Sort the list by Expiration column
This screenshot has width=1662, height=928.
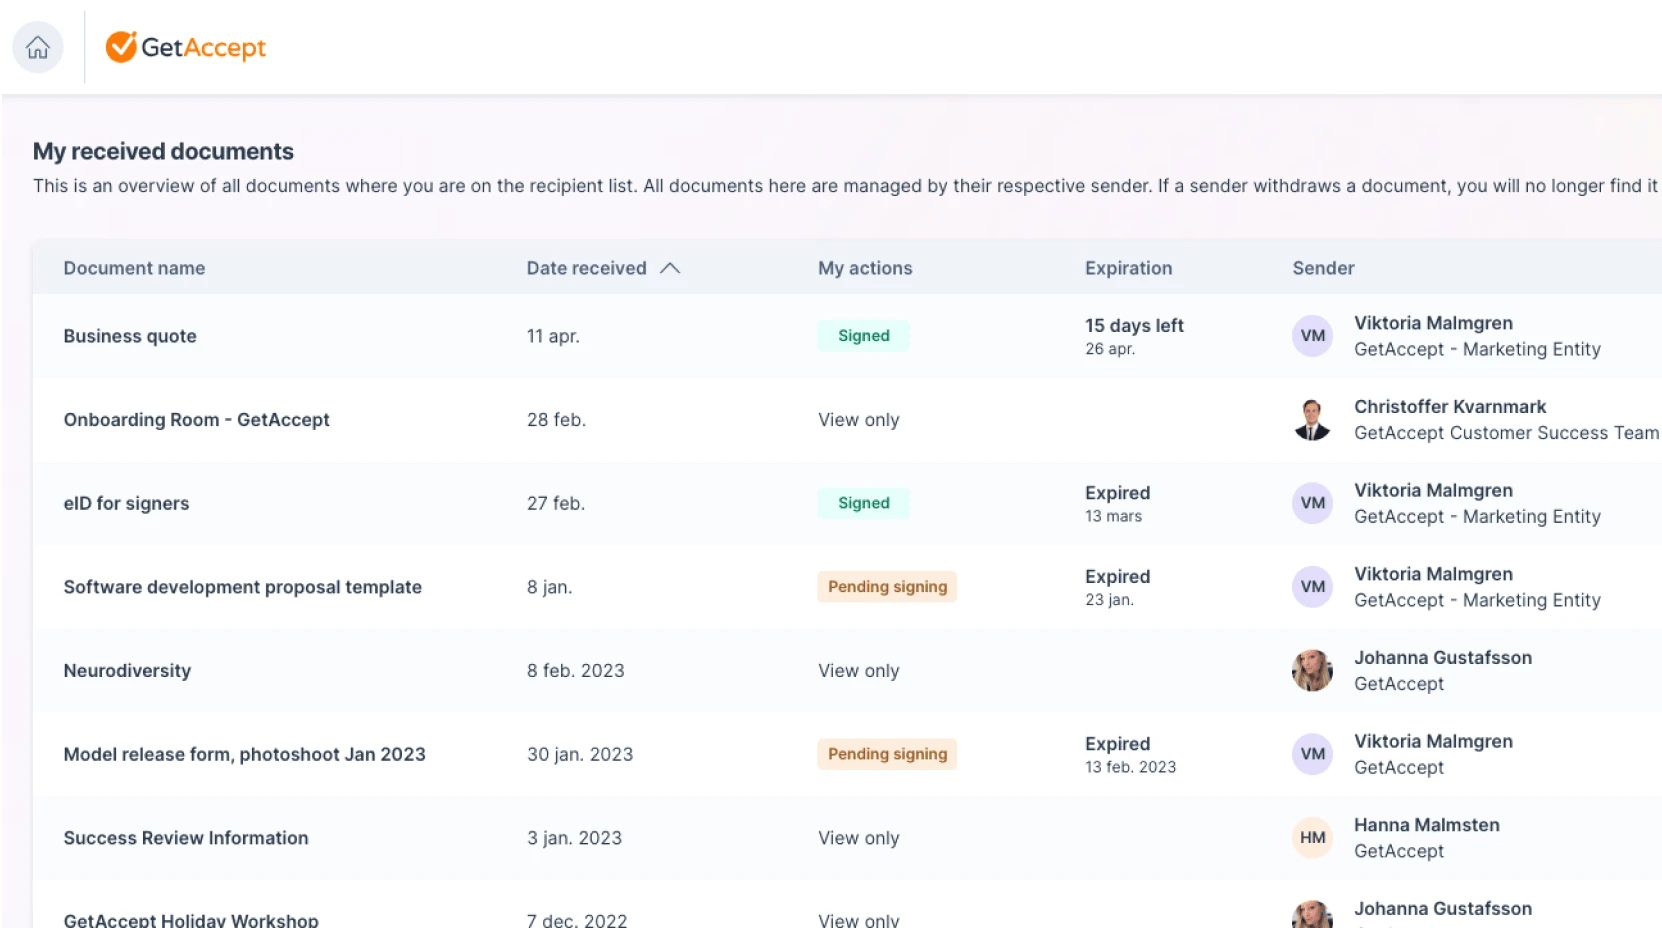point(1128,268)
